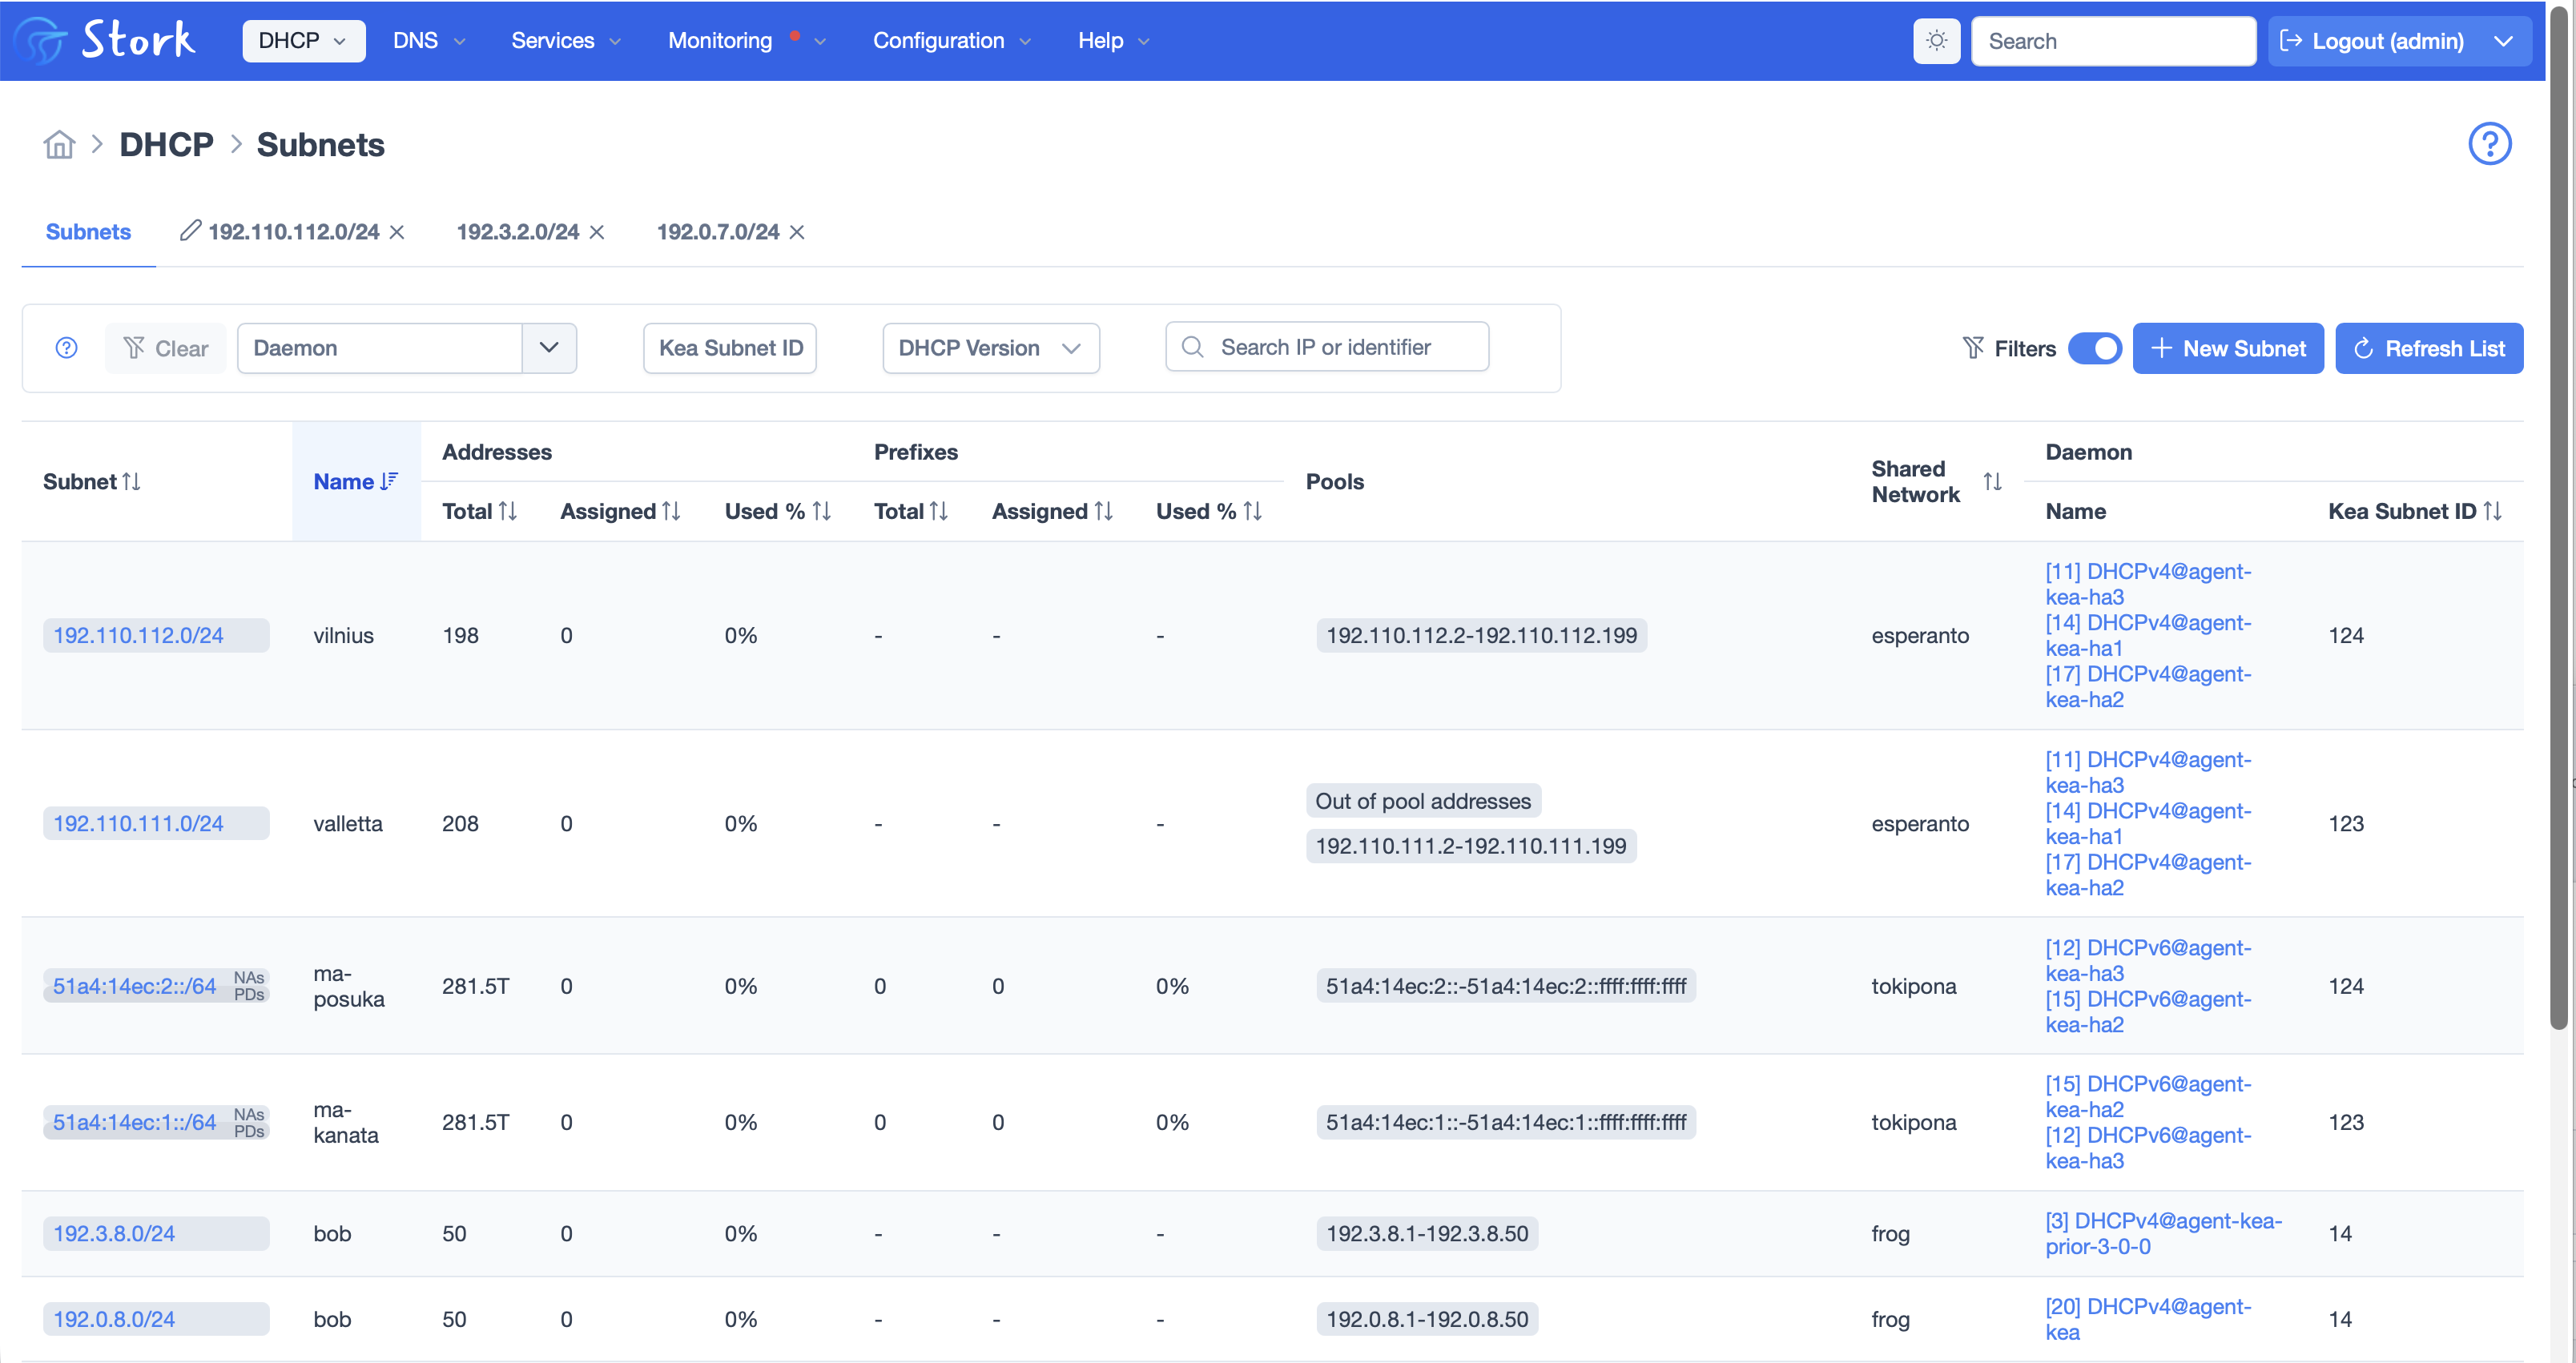This screenshot has width=2576, height=1363.
Task: Open subnet 192.3.8.0/24 link
Action: [114, 1234]
